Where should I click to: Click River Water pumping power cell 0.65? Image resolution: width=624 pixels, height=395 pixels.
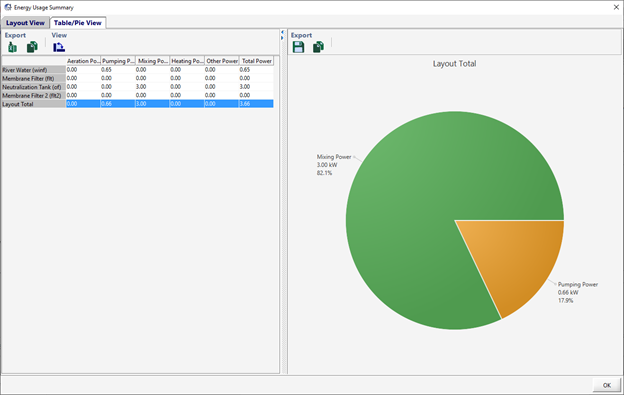118,70
